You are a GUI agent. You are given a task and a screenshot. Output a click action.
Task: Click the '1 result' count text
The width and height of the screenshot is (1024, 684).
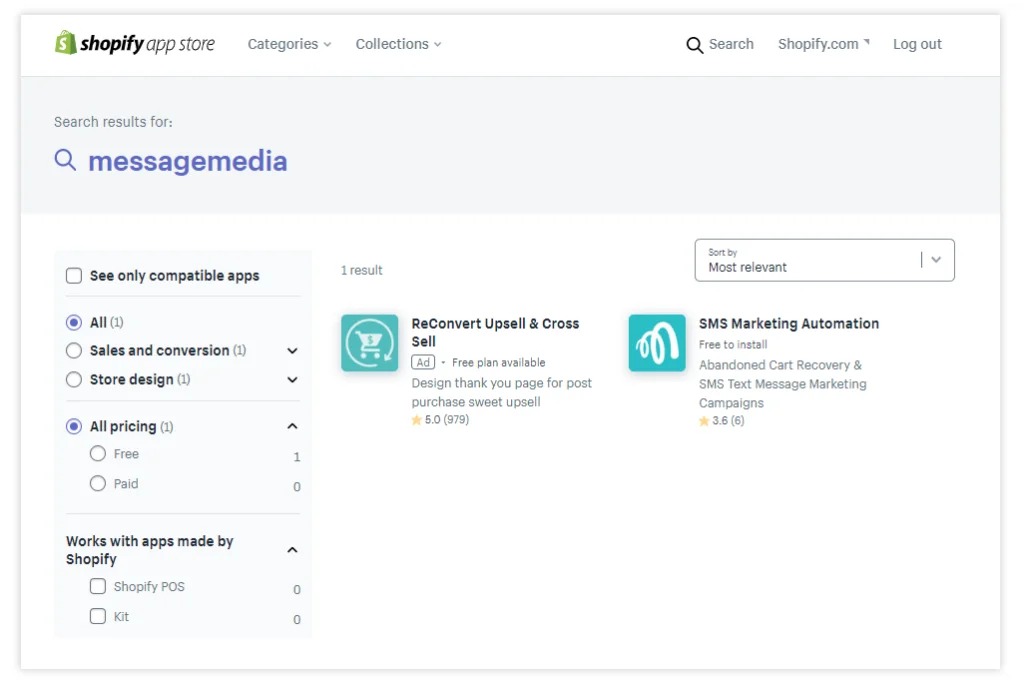(x=362, y=270)
